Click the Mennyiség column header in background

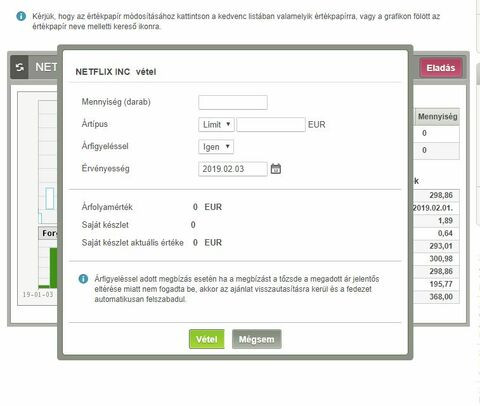pyautogui.click(x=437, y=117)
